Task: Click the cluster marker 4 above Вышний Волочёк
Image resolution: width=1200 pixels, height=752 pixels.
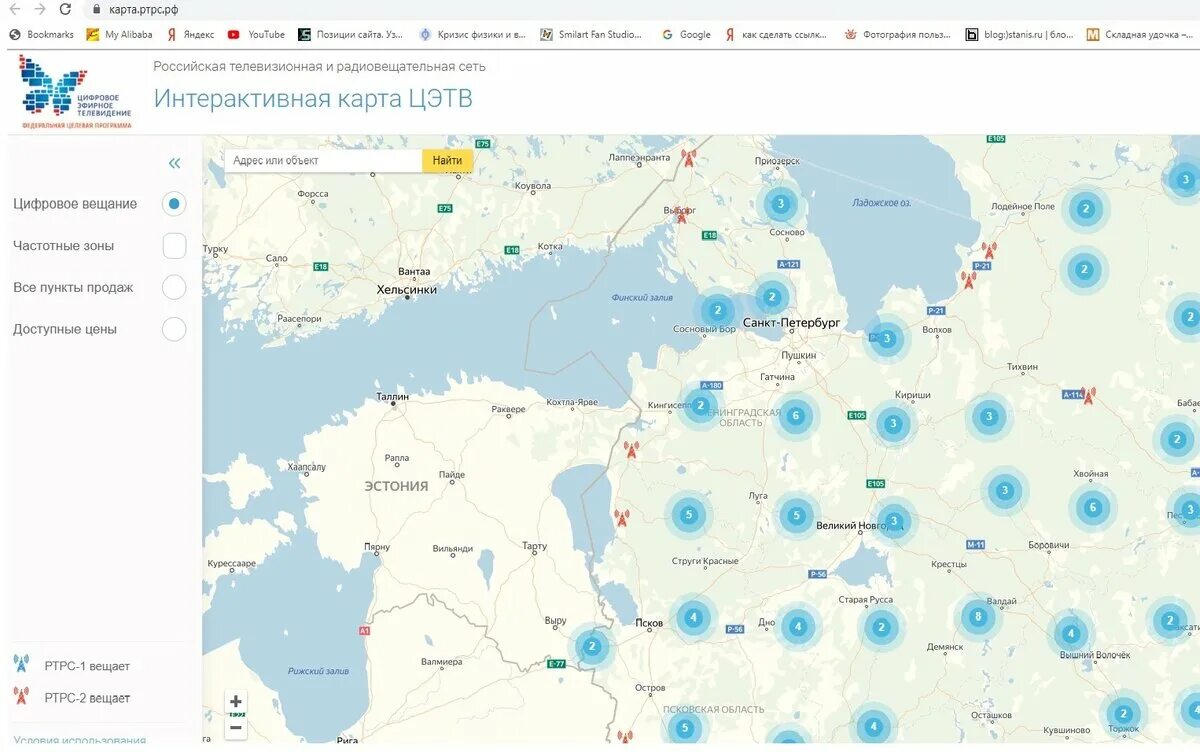Action: 1070,634
